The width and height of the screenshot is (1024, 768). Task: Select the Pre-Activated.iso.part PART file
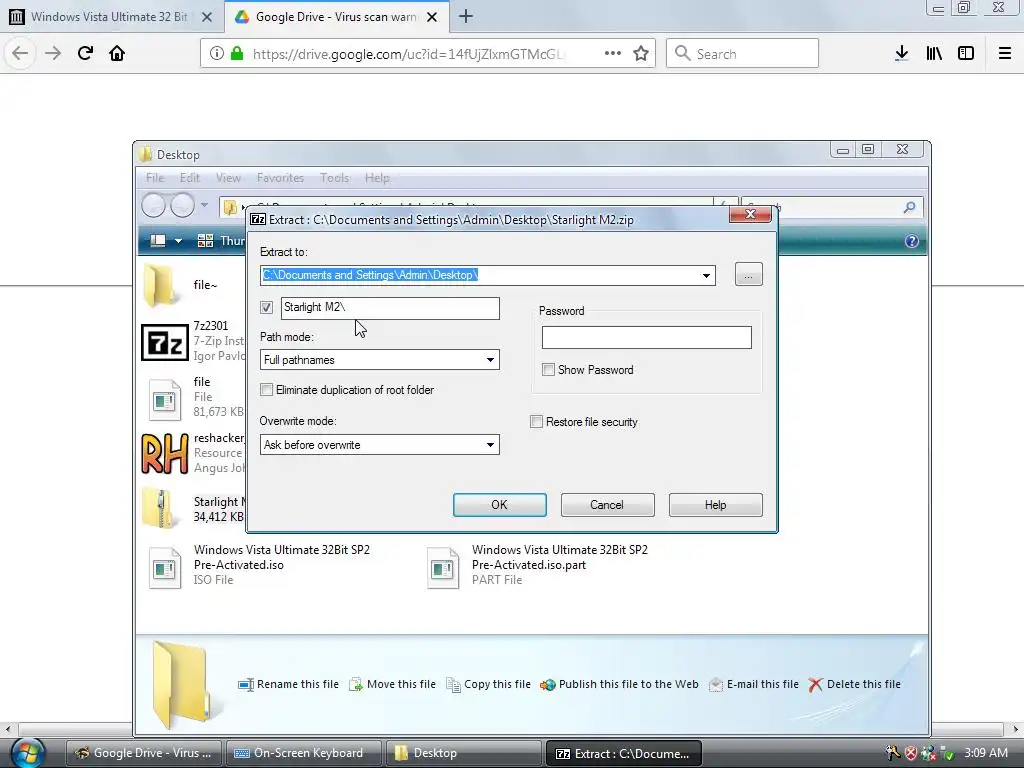tap(539, 565)
